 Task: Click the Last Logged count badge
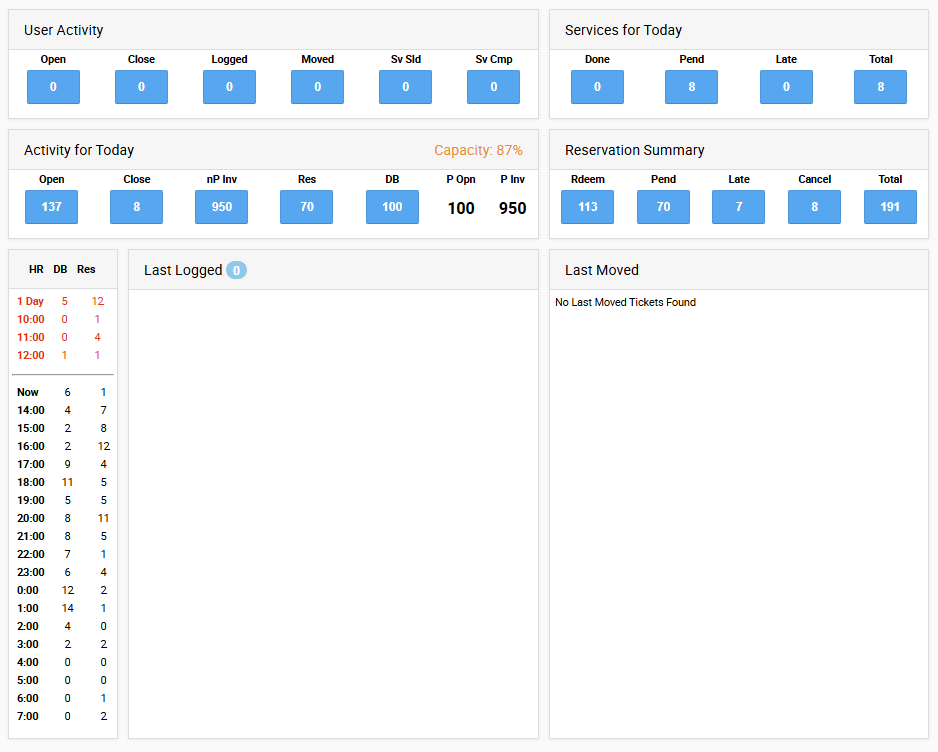[236, 270]
